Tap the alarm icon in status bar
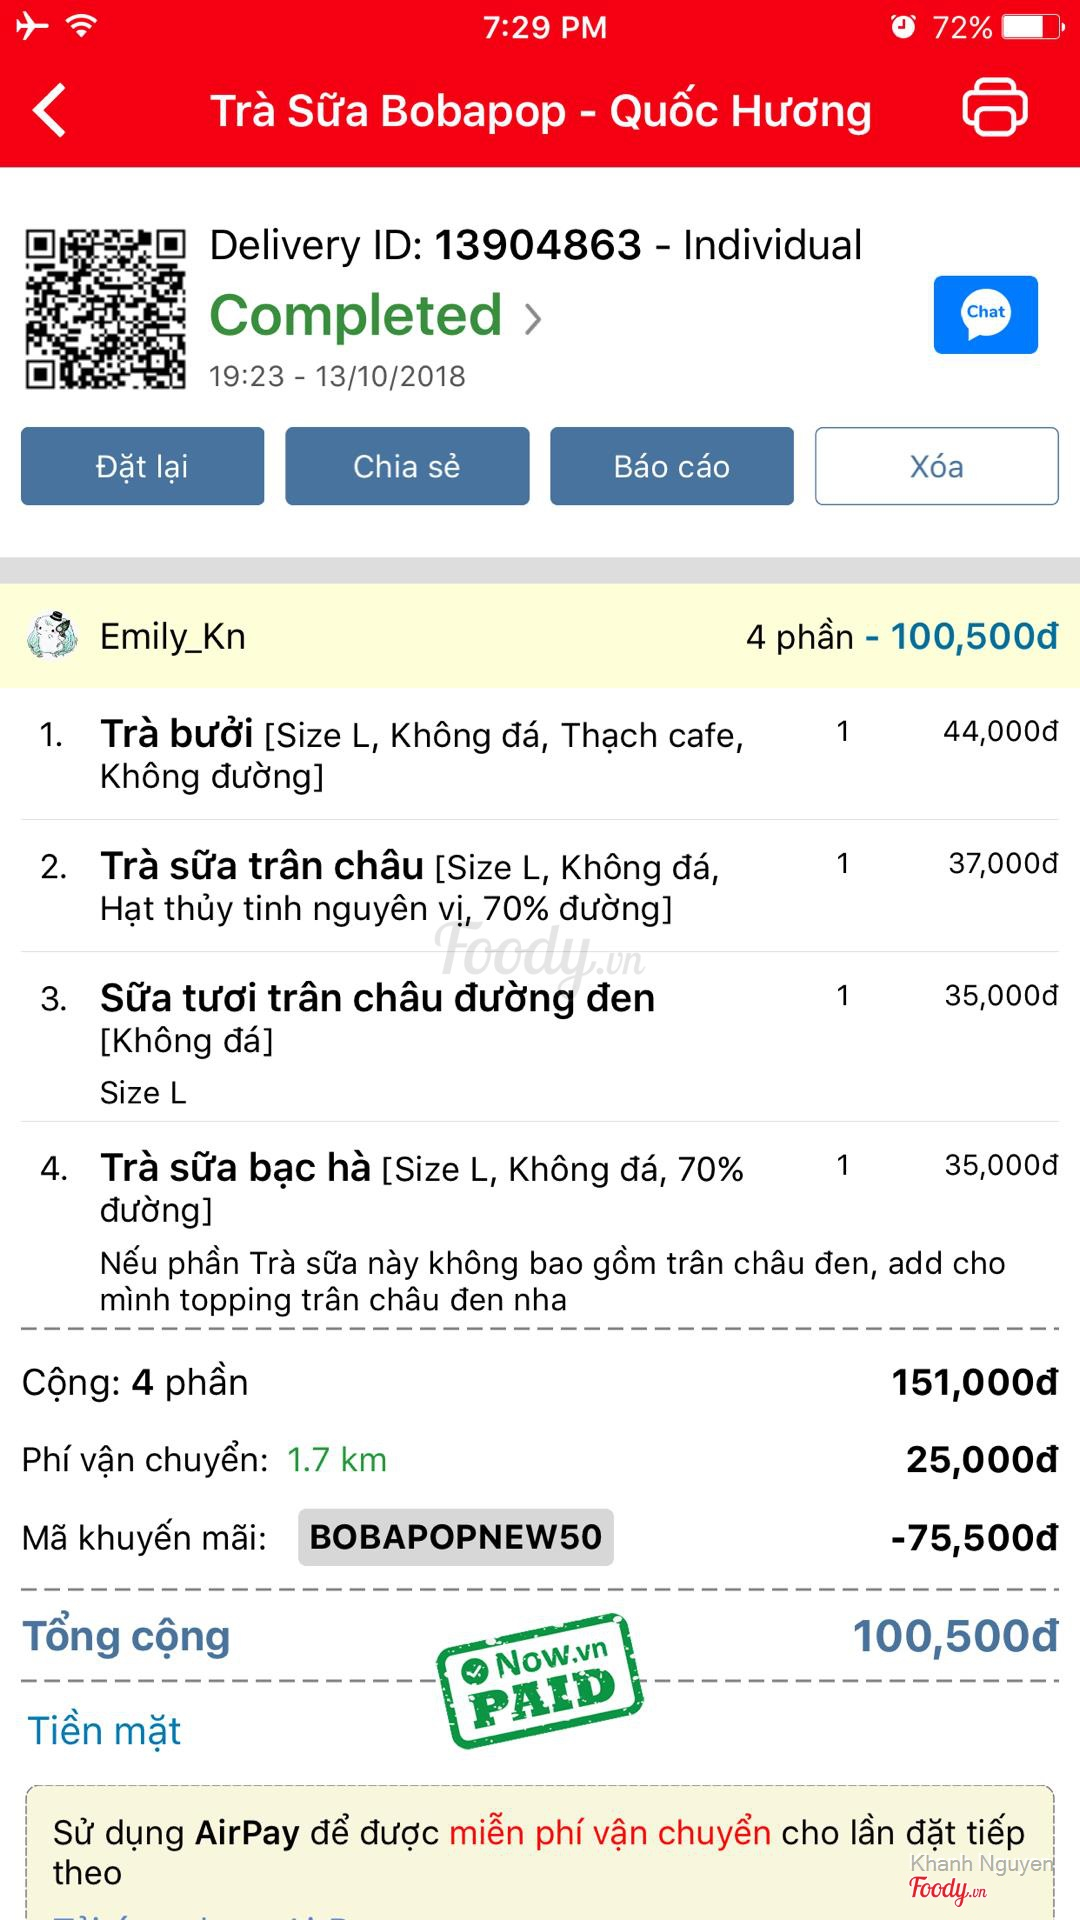 [x=902, y=27]
